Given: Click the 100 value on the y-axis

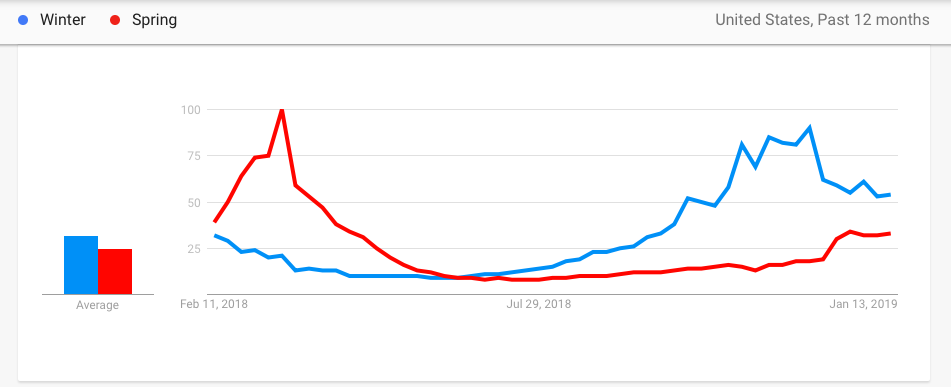Looking at the screenshot, I should click(x=190, y=110).
